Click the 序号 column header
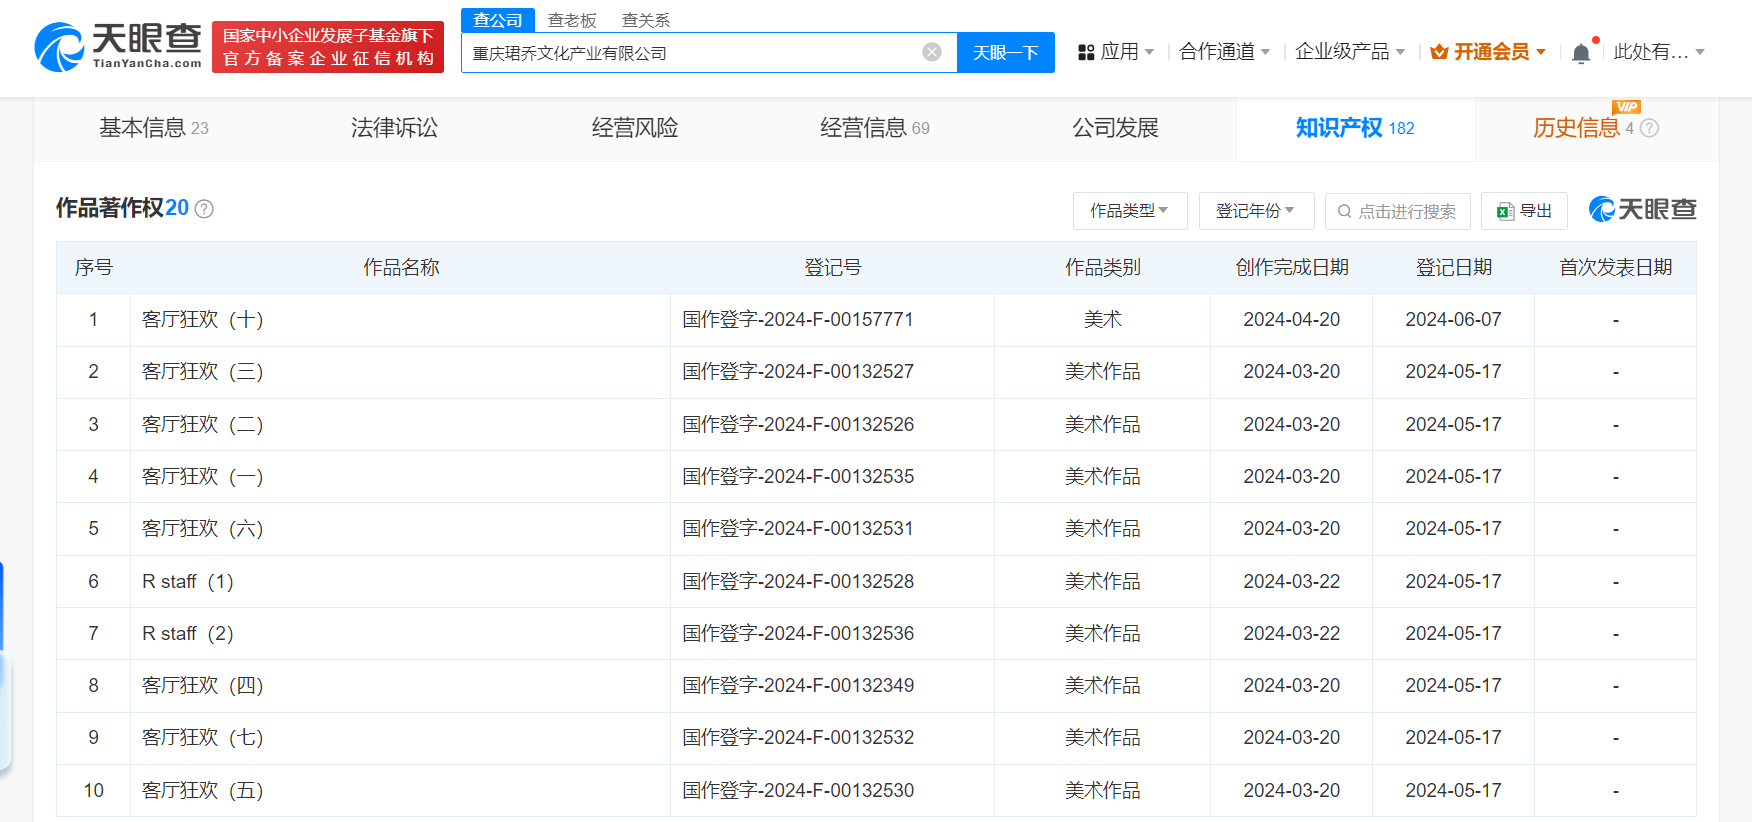Screen dimensions: 1752x822 [x=94, y=267]
